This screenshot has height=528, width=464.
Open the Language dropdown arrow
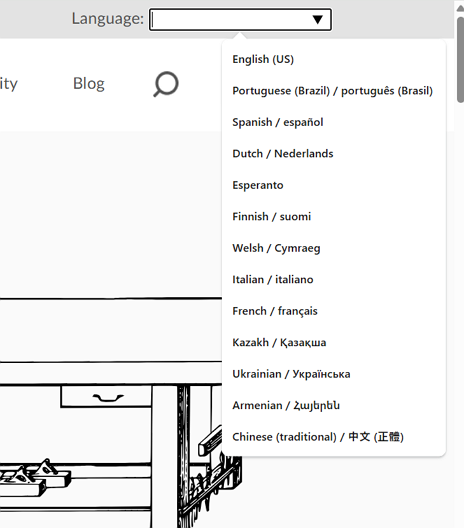click(318, 20)
